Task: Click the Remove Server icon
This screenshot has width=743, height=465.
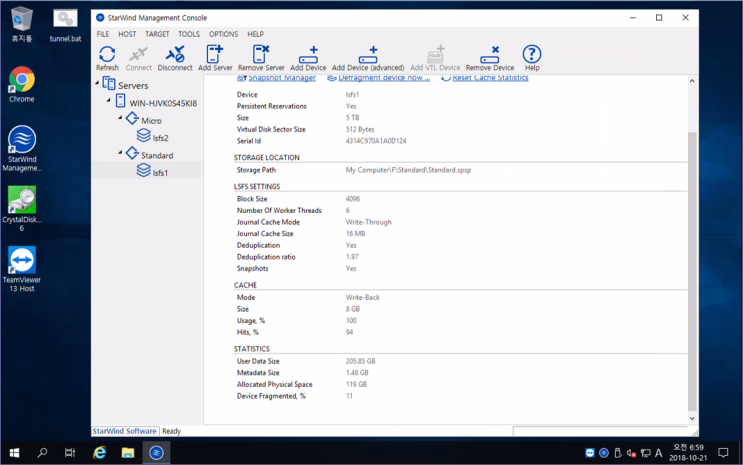Action: click(x=261, y=58)
